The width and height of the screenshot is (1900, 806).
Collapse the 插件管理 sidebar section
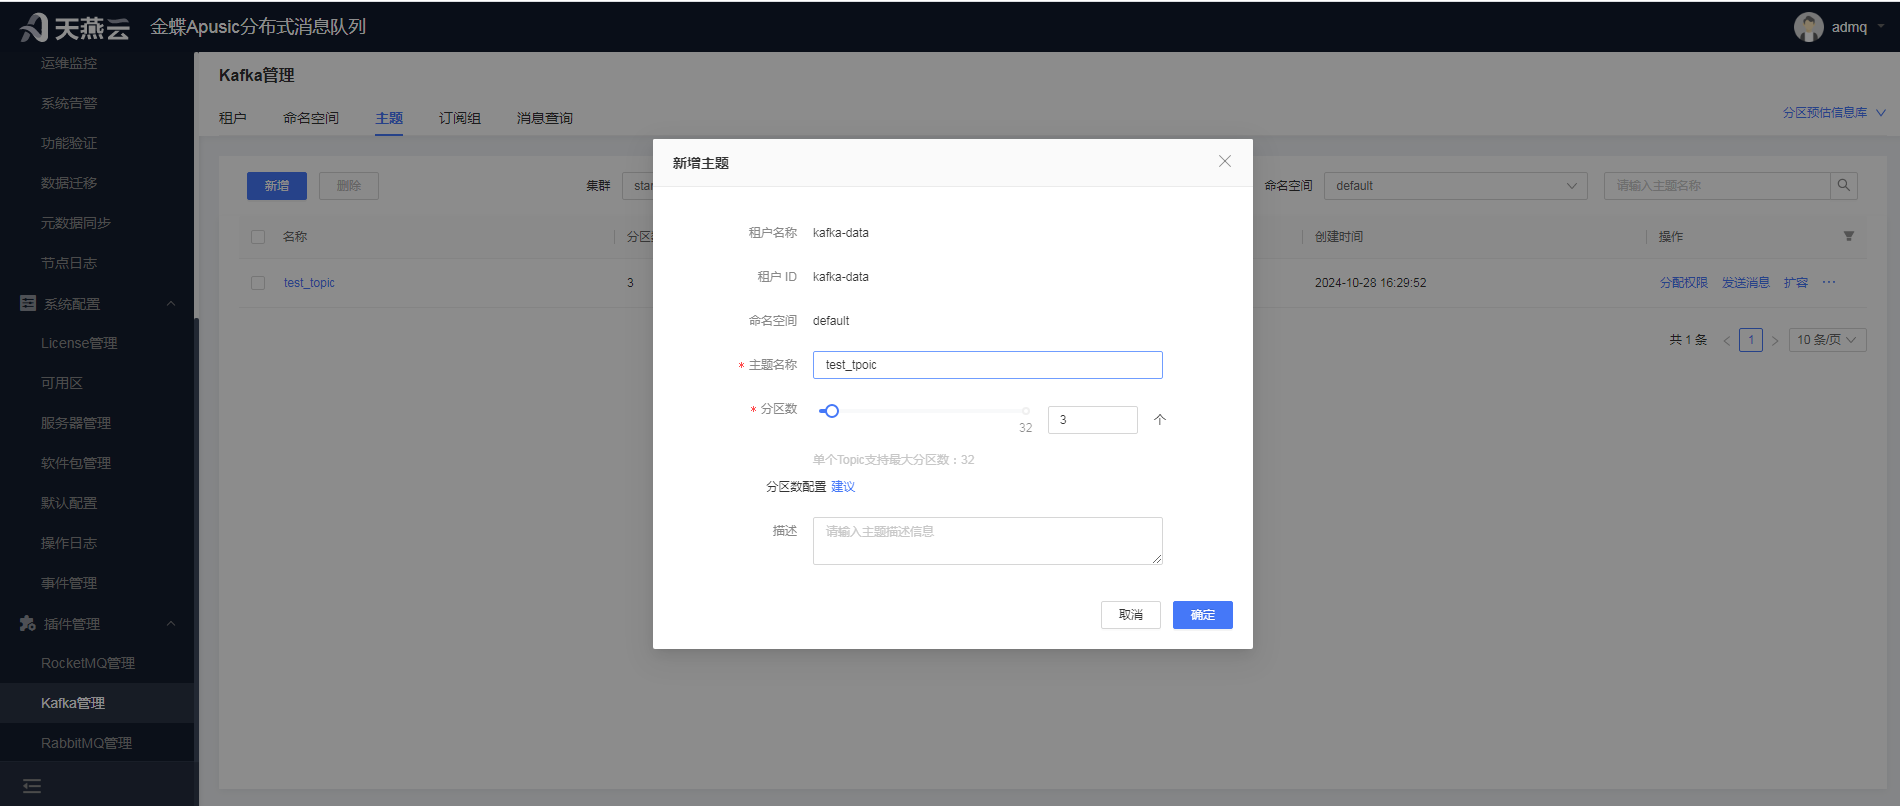(171, 624)
